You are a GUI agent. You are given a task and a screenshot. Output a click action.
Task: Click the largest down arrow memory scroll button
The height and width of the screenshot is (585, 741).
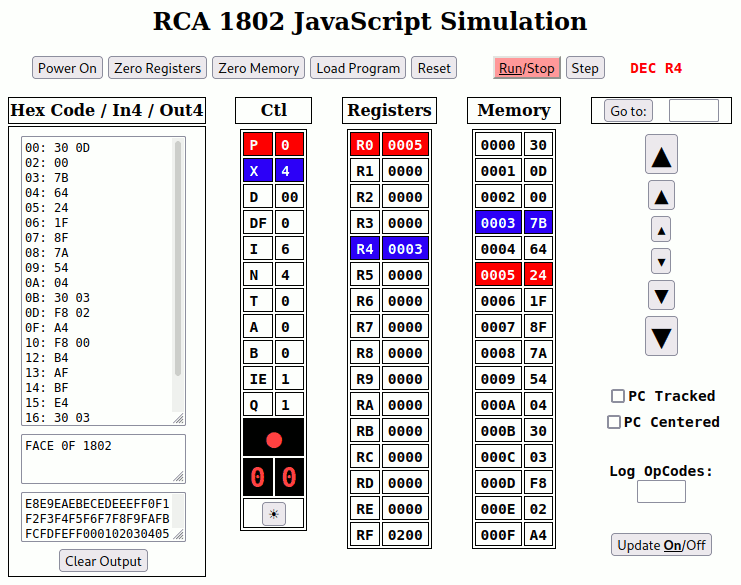661,336
